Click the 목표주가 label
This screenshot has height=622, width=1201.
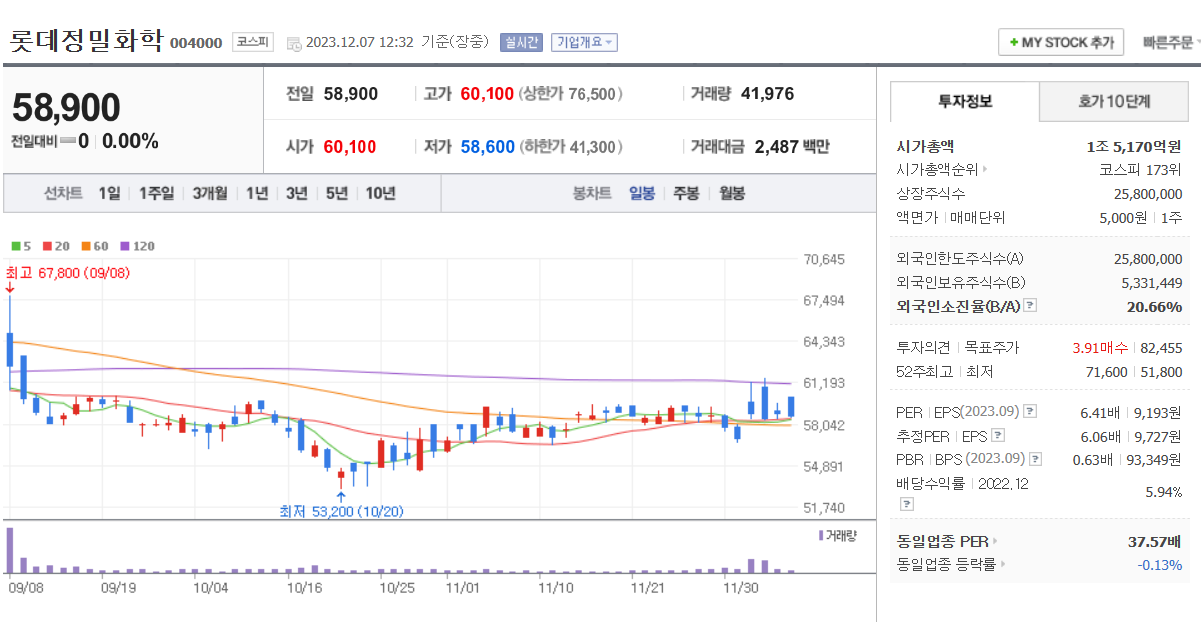tap(992, 348)
